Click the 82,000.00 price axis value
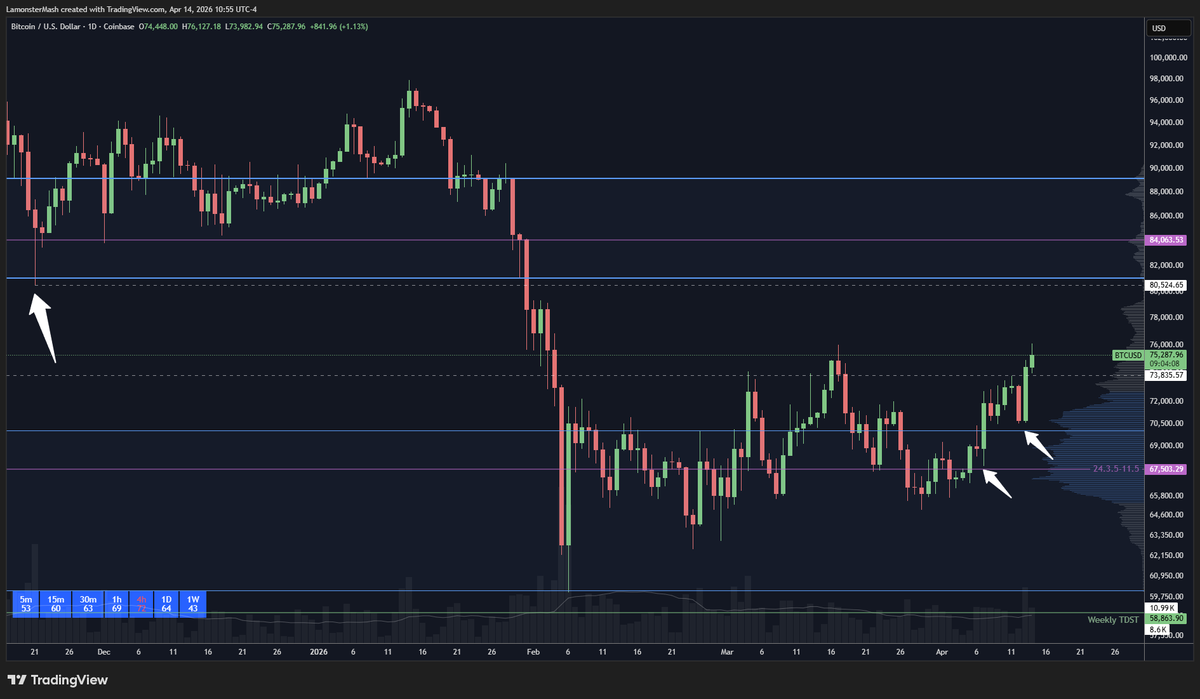 [x=1168, y=265]
